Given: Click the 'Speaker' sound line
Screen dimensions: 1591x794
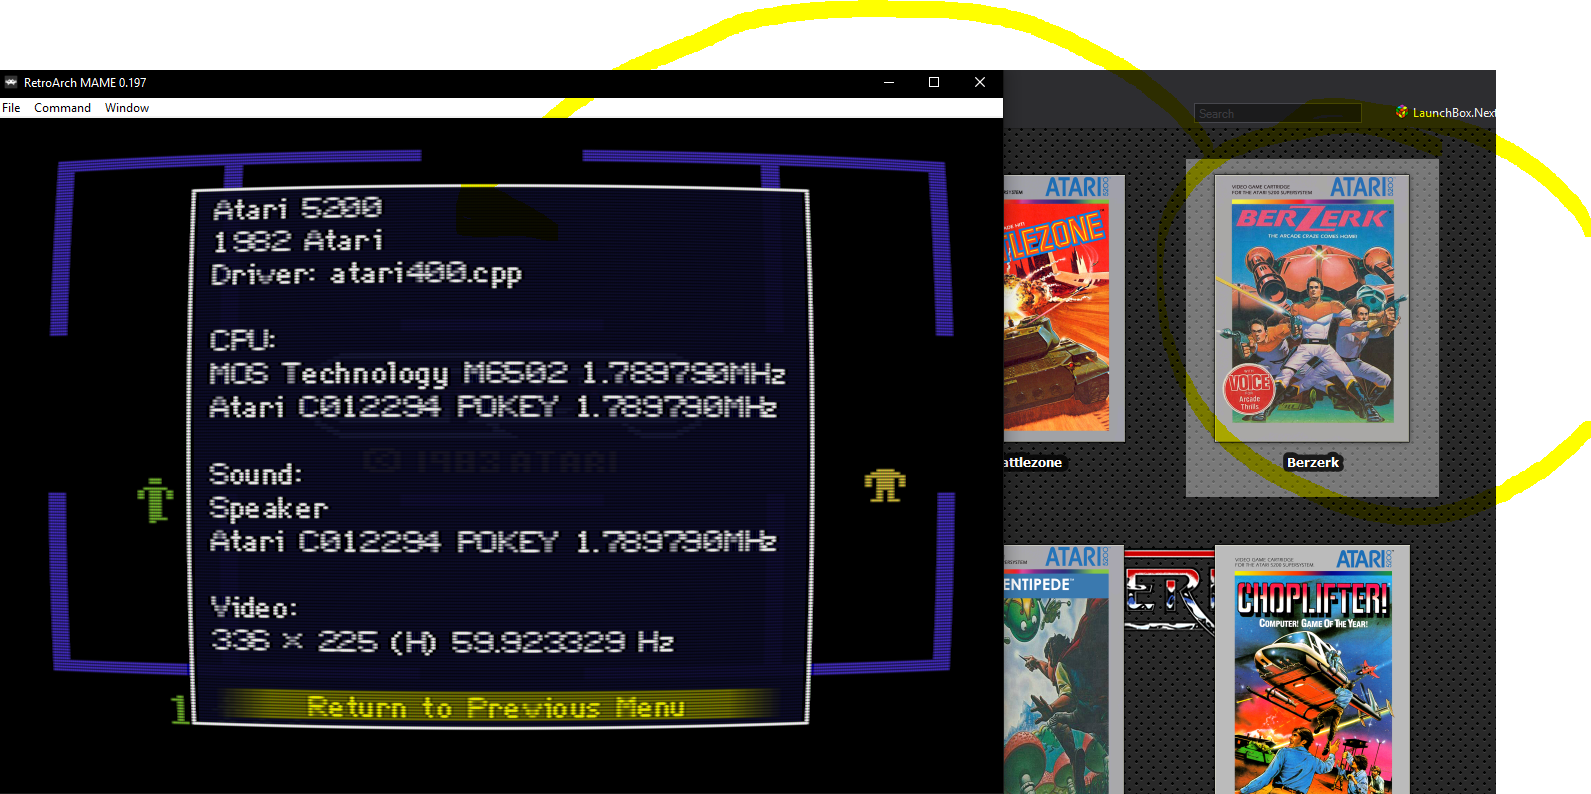Looking at the screenshot, I should 268,508.
